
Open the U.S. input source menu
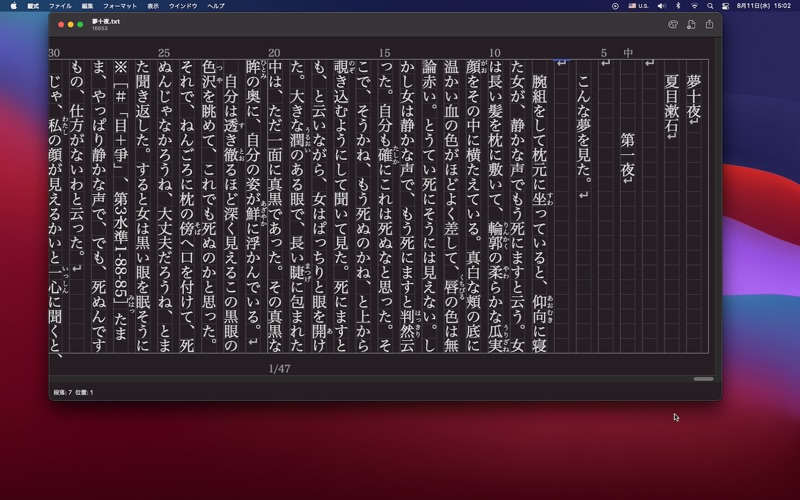pos(638,6)
